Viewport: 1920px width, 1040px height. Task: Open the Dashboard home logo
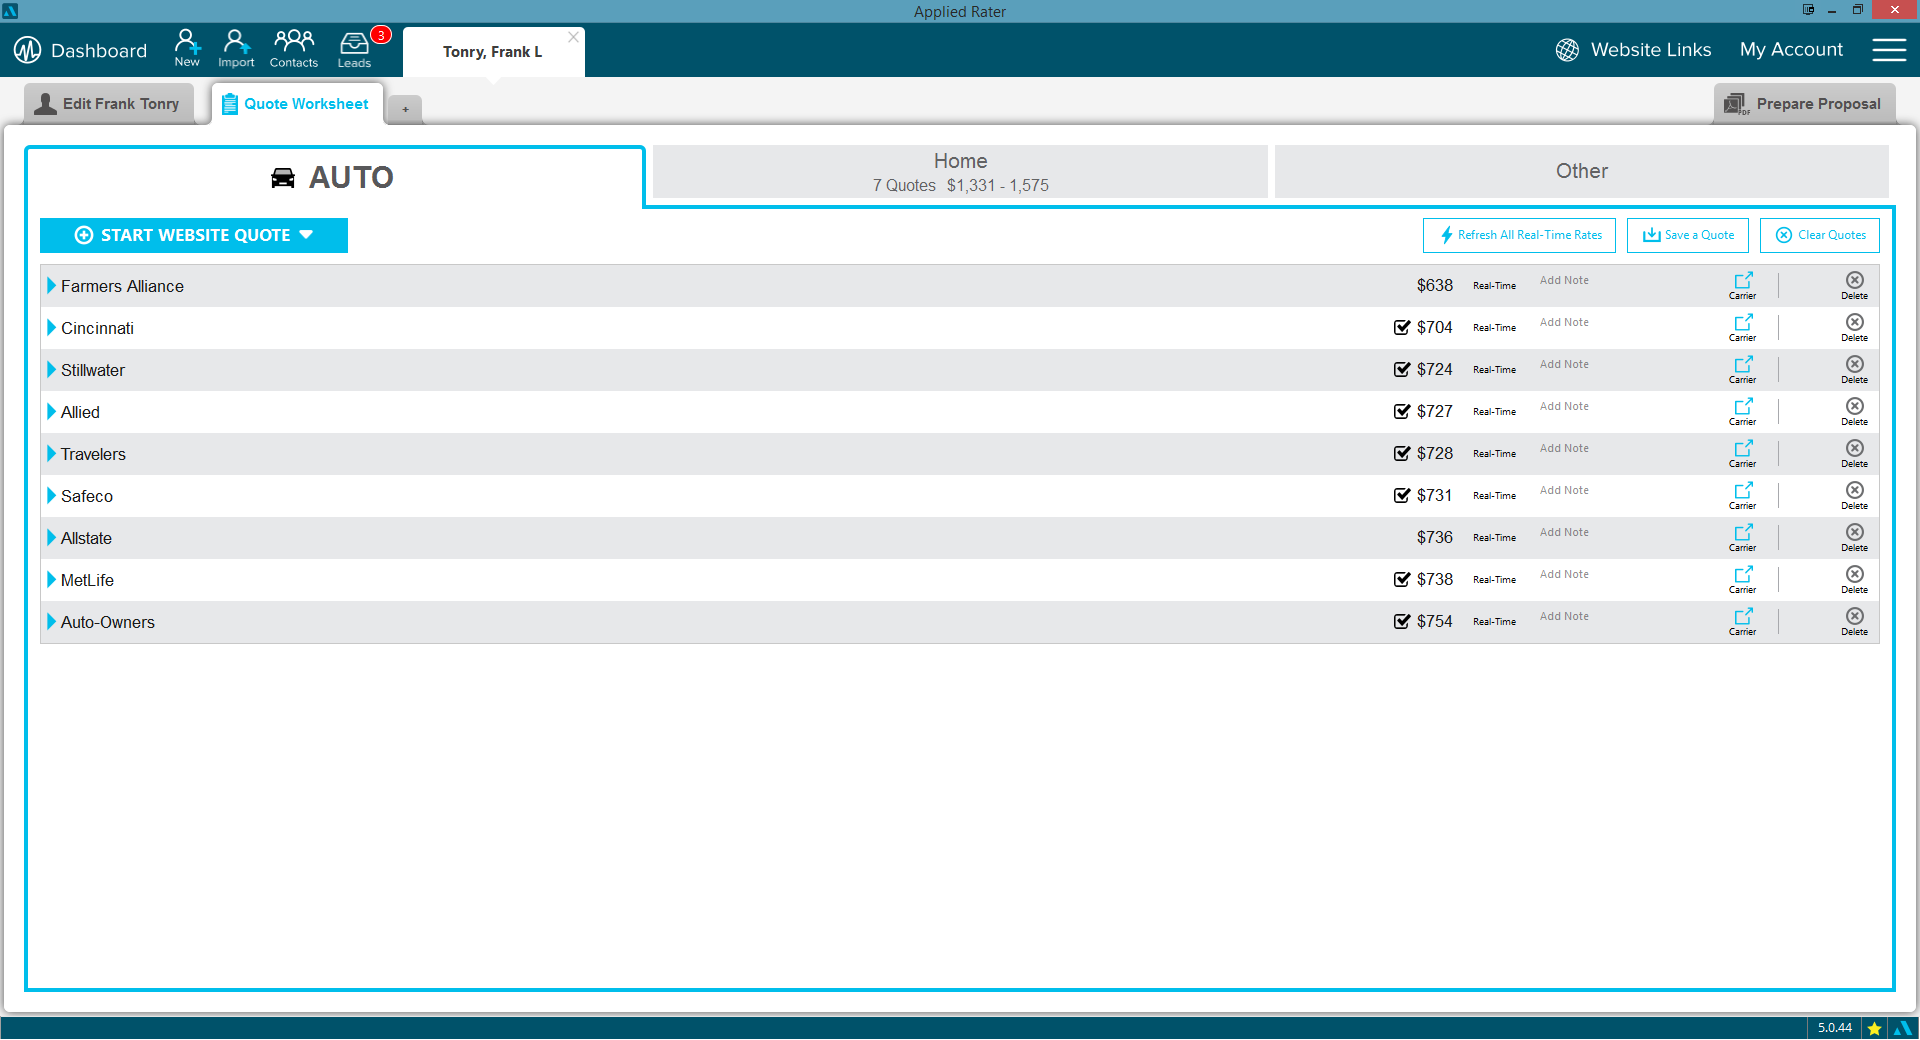pos(27,50)
